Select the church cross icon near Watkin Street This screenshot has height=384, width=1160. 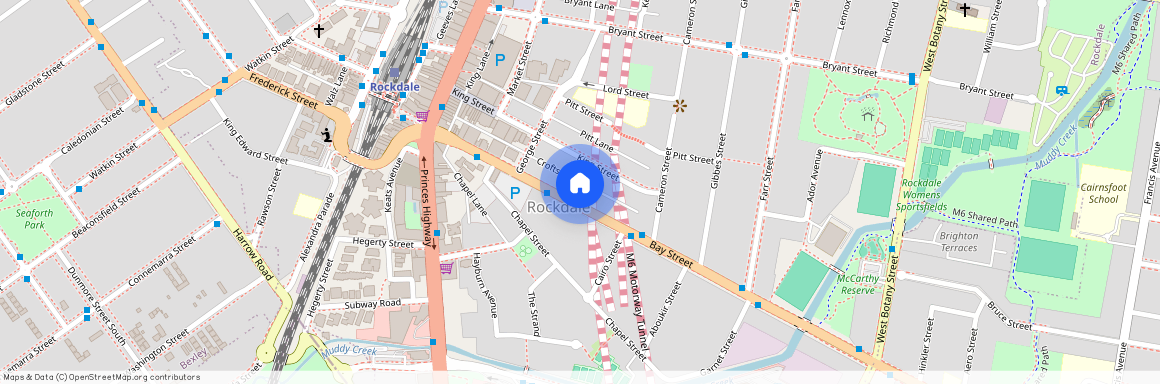[x=319, y=31]
